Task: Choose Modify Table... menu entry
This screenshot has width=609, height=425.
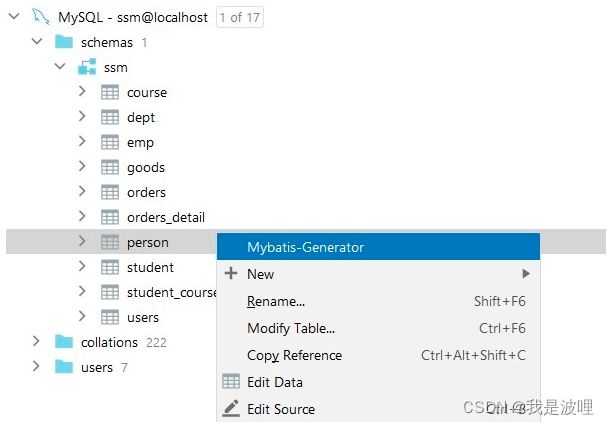Action: 378,328
